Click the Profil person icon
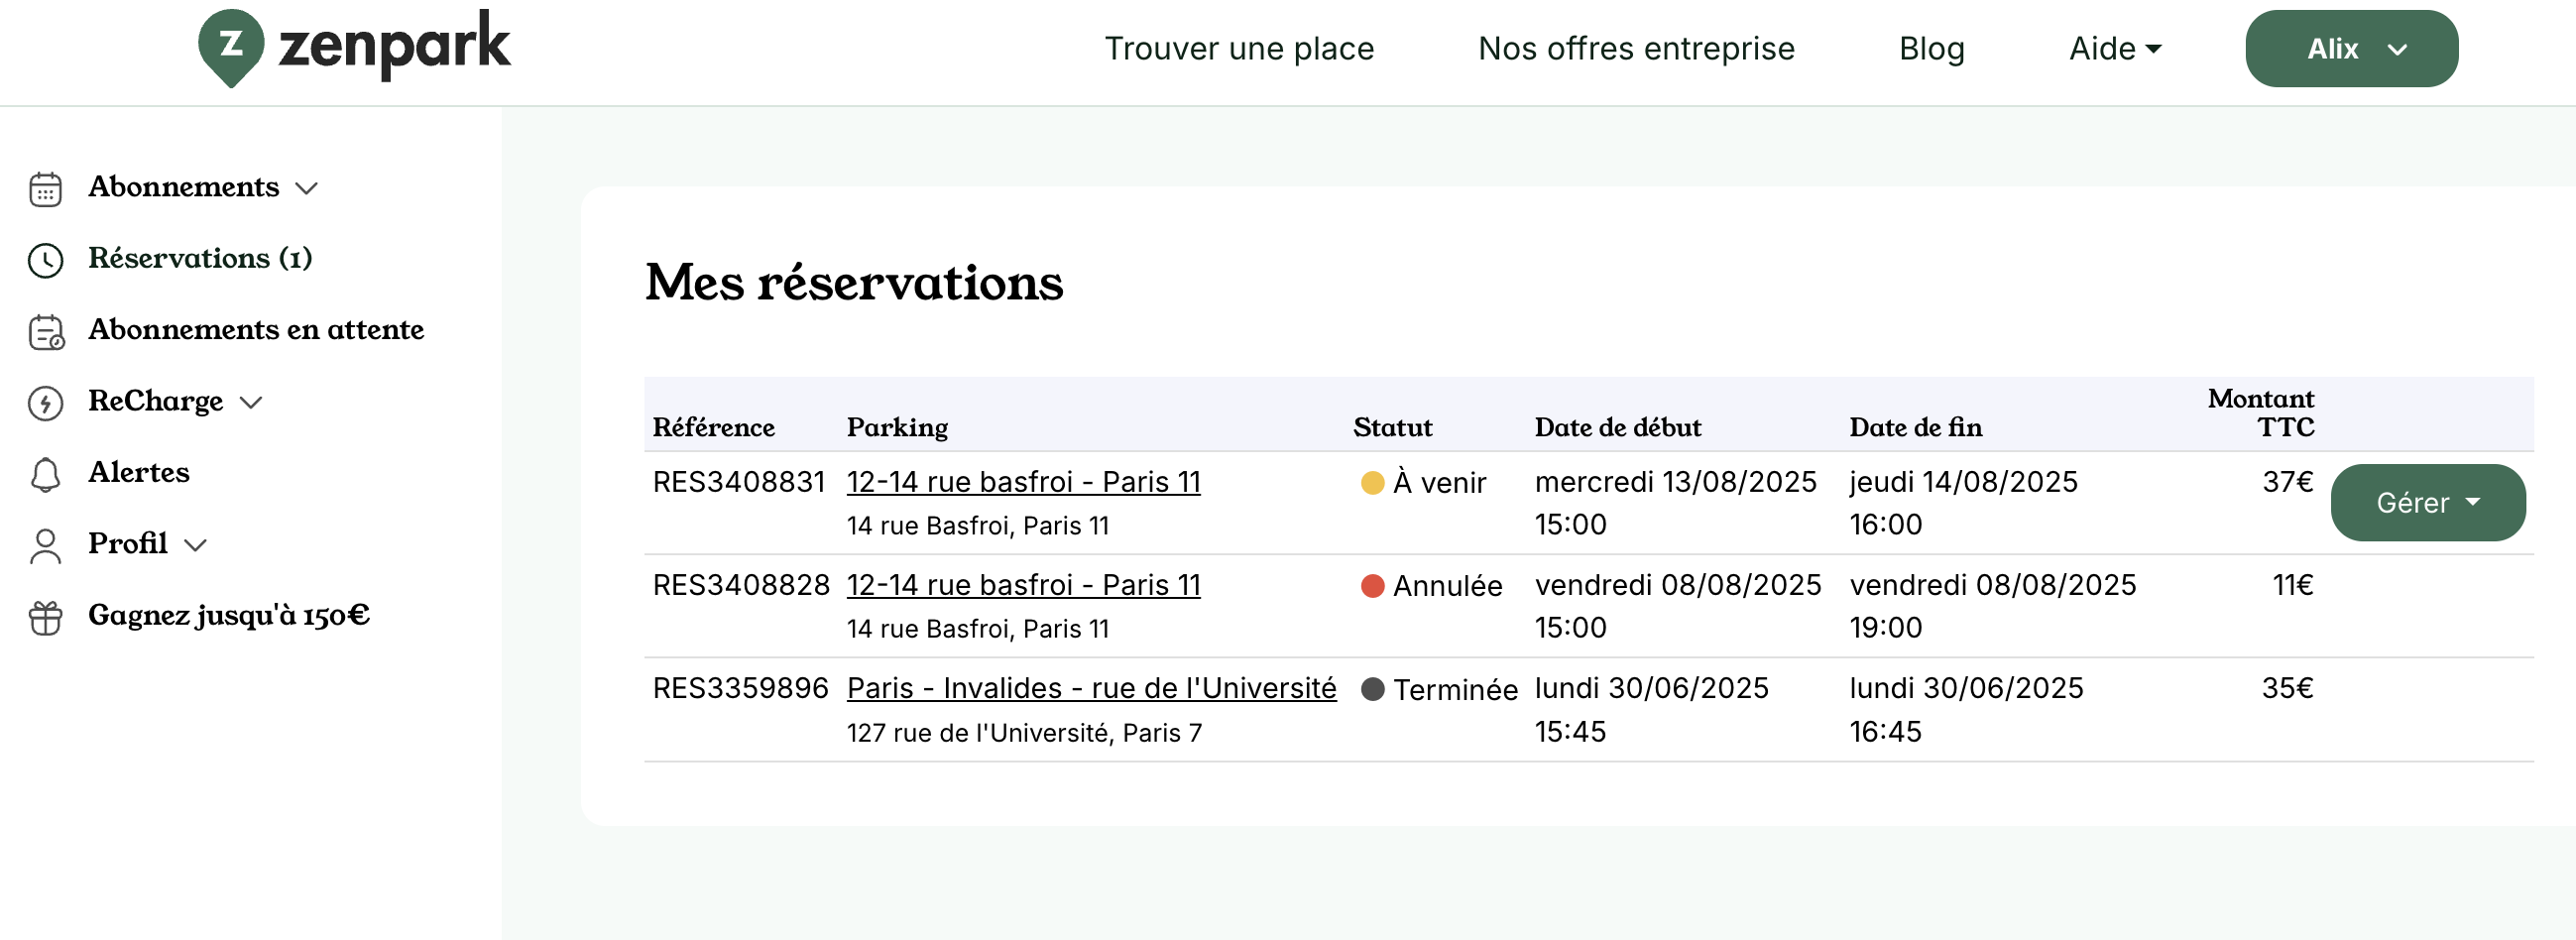 click(x=45, y=545)
